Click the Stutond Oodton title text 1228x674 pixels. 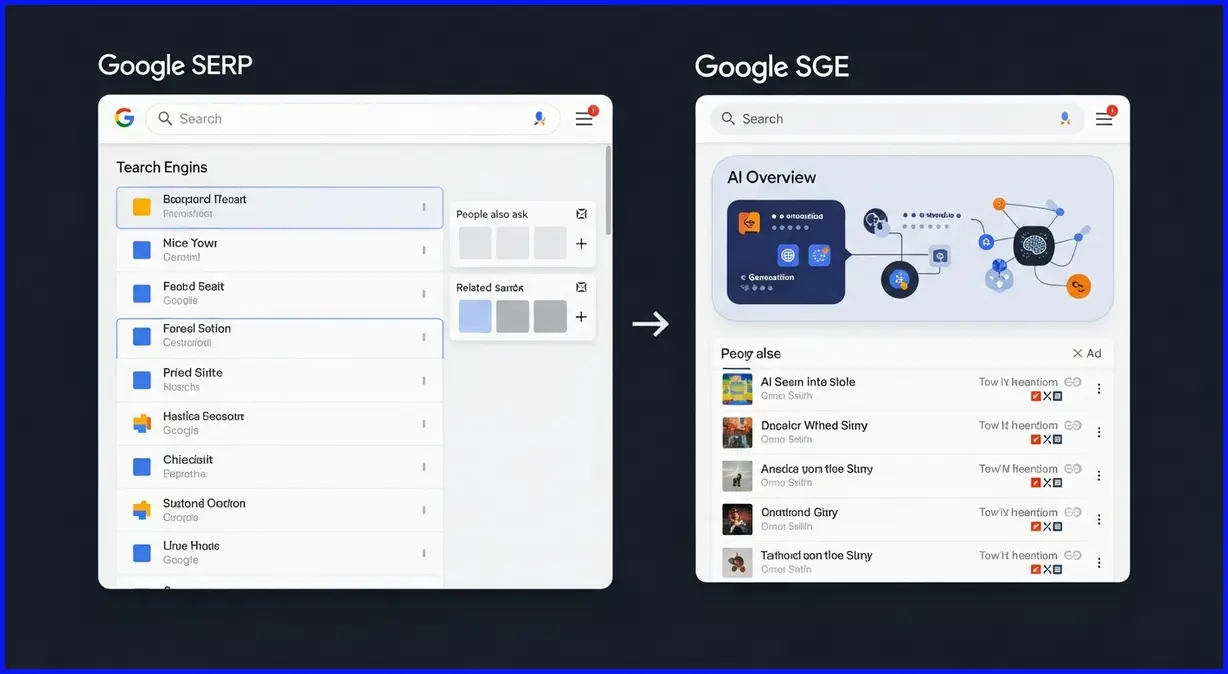click(x=204, y=503)
